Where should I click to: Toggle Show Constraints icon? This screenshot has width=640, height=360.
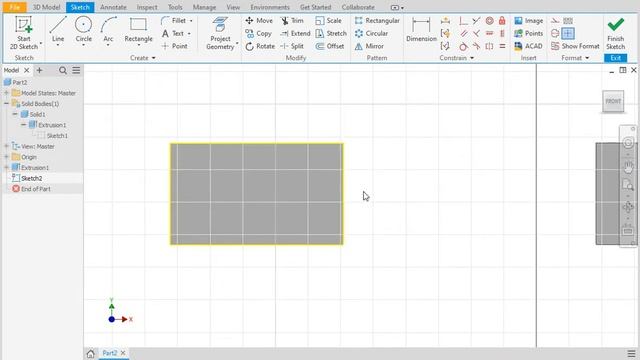pos(445,33)
